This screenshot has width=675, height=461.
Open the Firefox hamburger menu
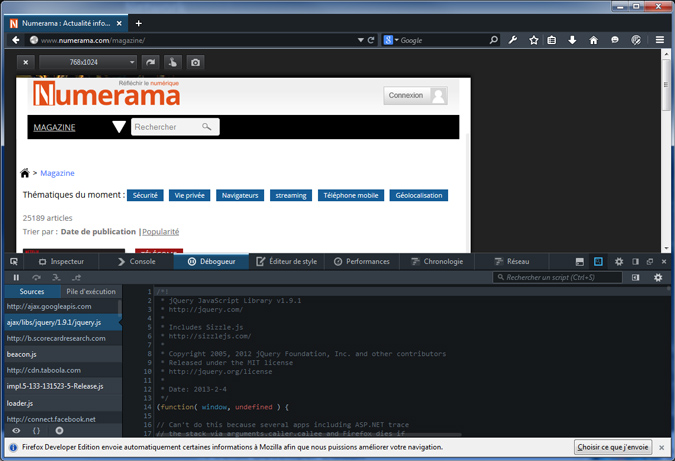pyautogui.click(x=660, y=40)
